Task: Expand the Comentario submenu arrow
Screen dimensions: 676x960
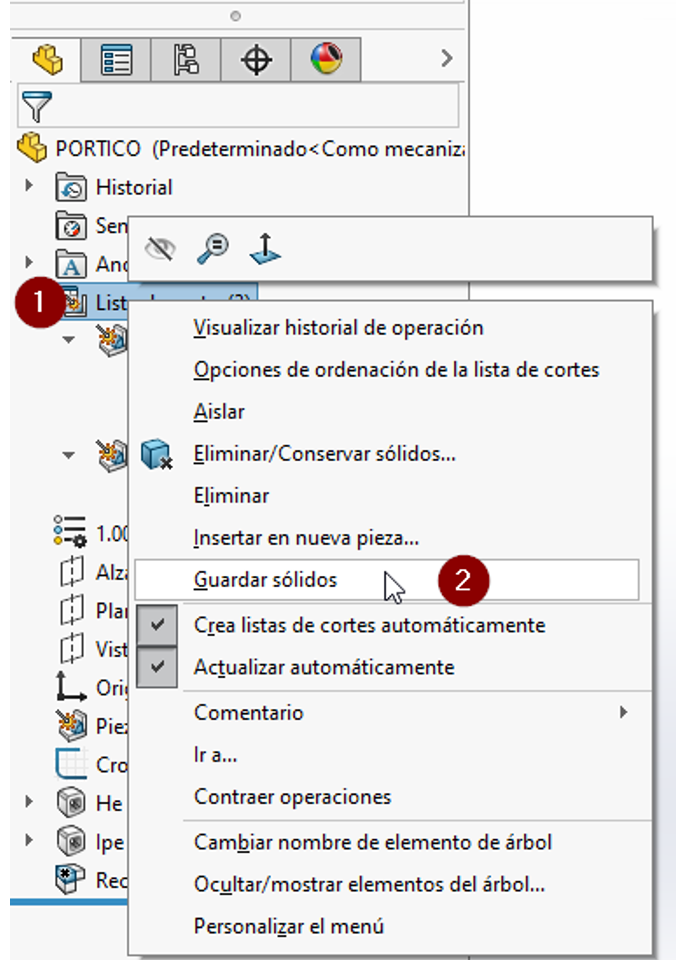Action: tap(623, 712)
